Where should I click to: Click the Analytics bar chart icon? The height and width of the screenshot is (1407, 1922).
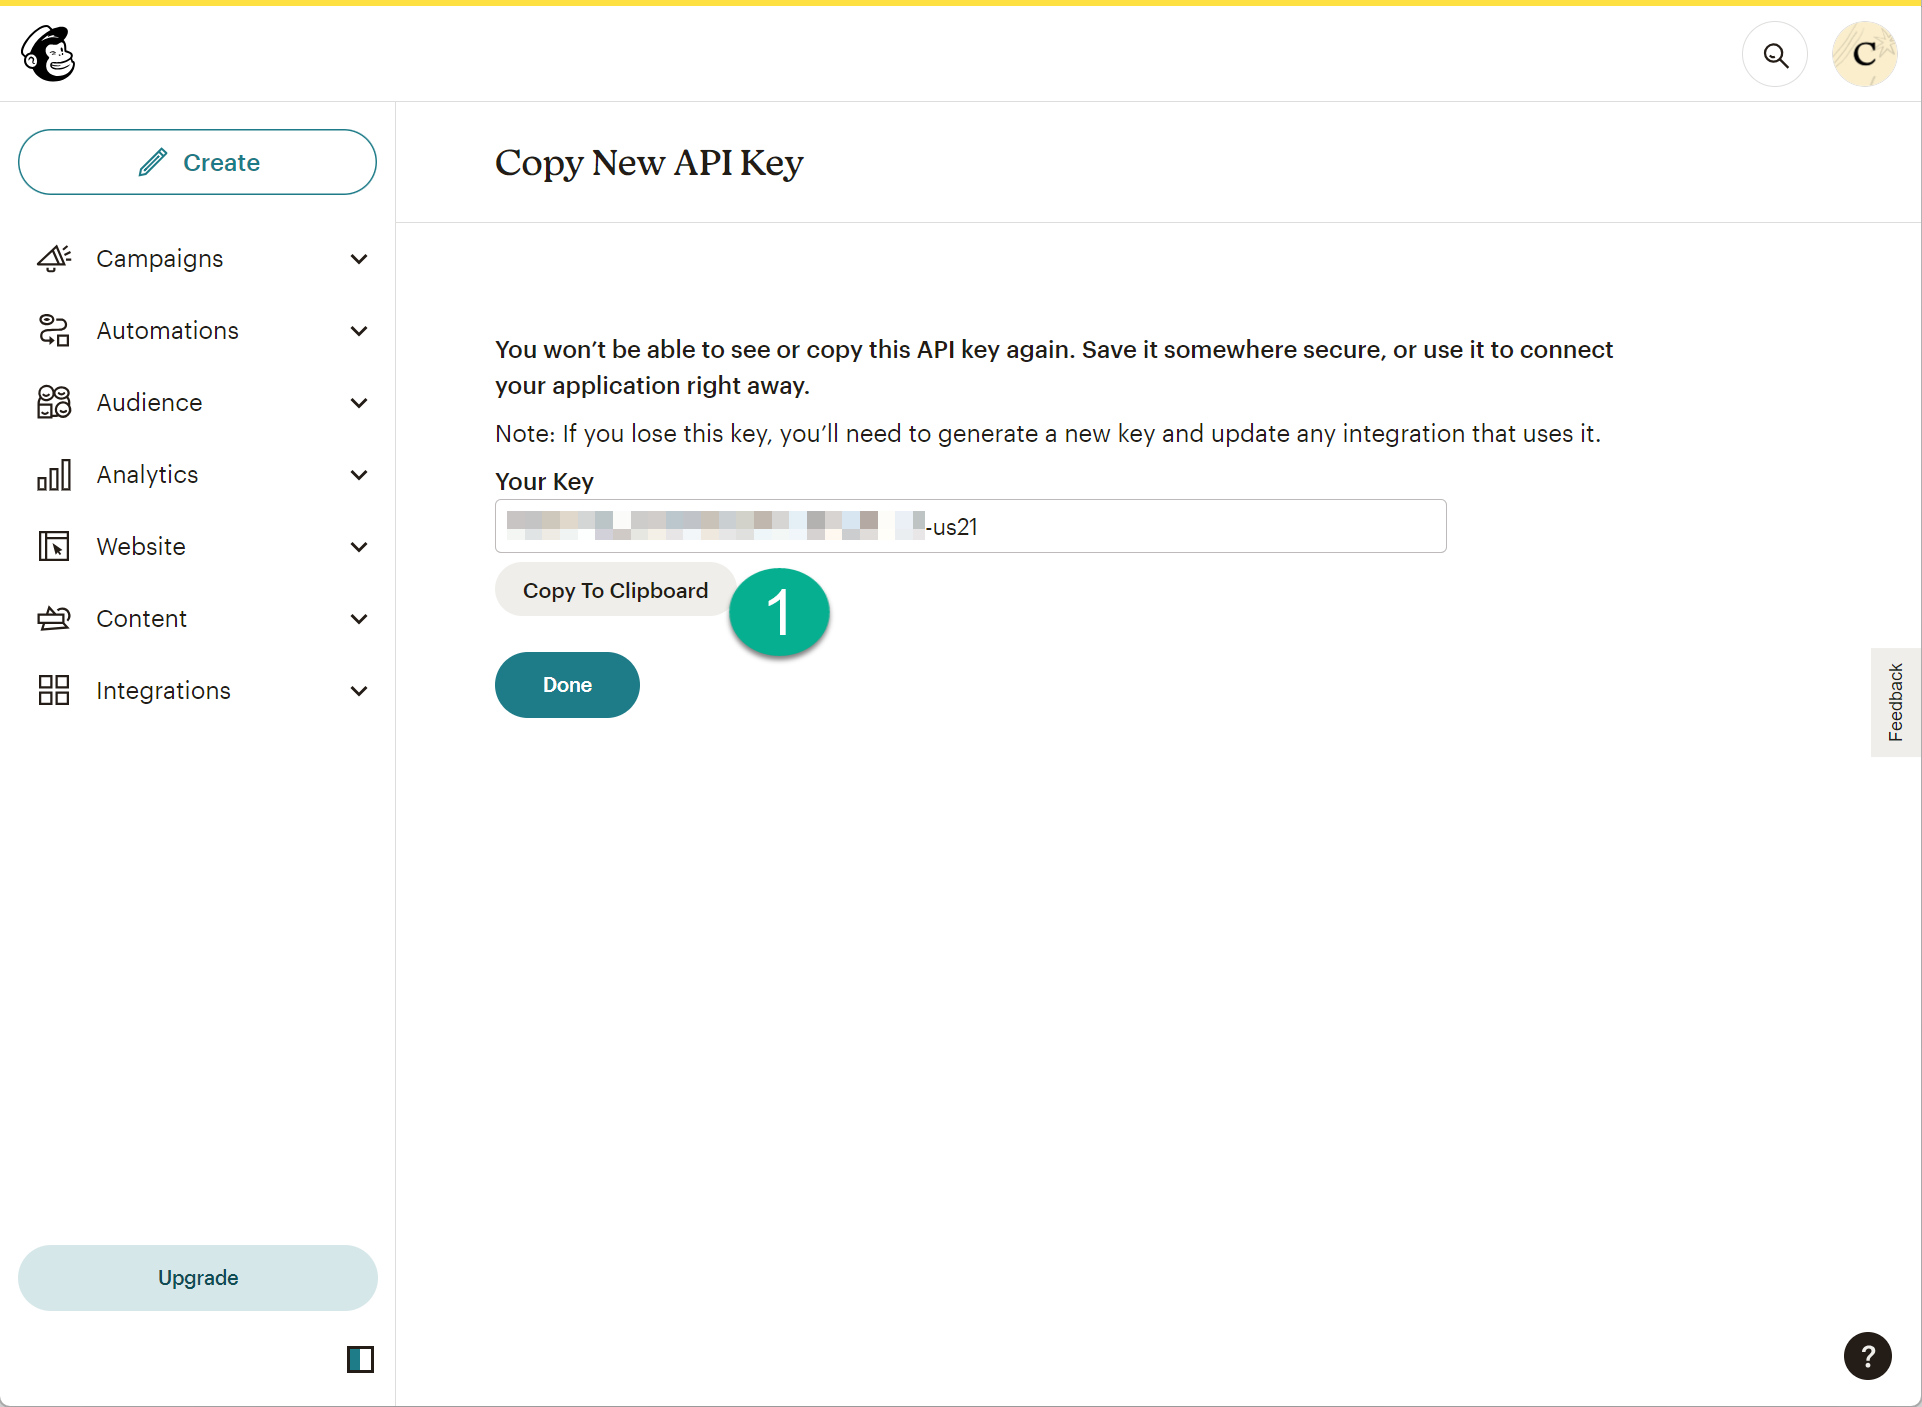click(54, 475)
